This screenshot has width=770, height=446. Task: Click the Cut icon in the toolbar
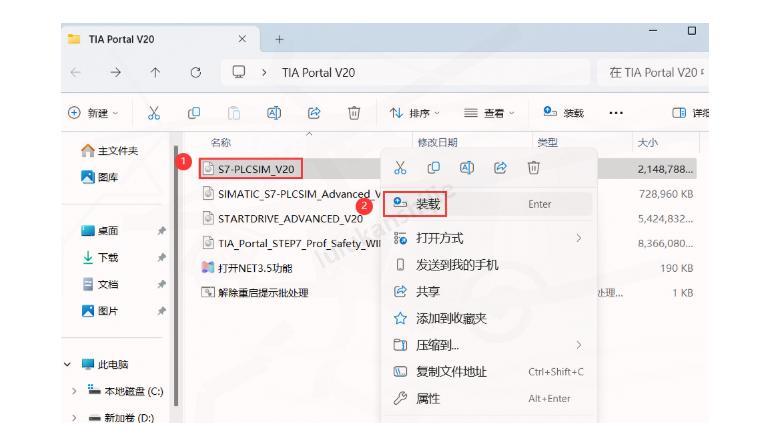pyautogui.click(x=154, y=113)
